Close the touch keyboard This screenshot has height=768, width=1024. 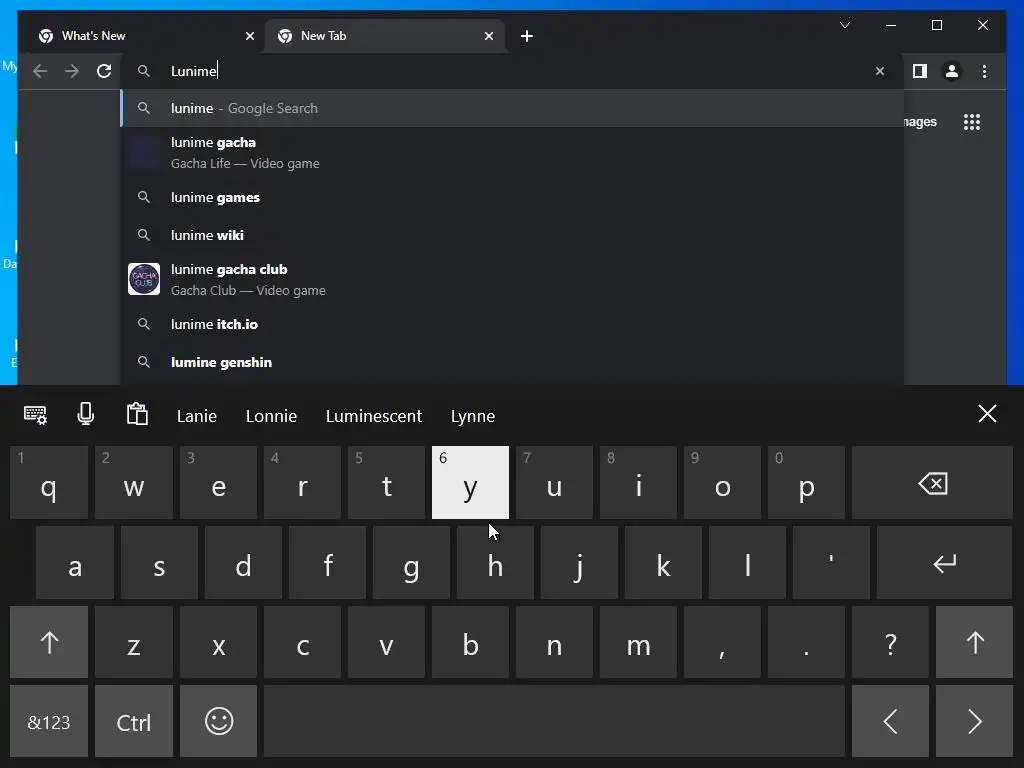pos(987,413)
